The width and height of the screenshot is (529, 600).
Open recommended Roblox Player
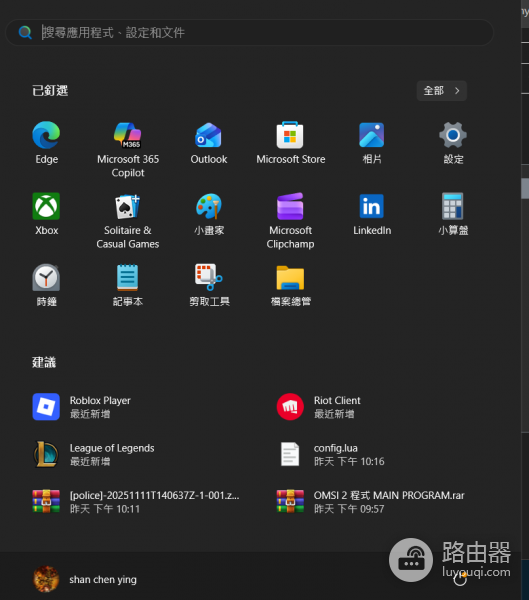click(x=82, y=407)
